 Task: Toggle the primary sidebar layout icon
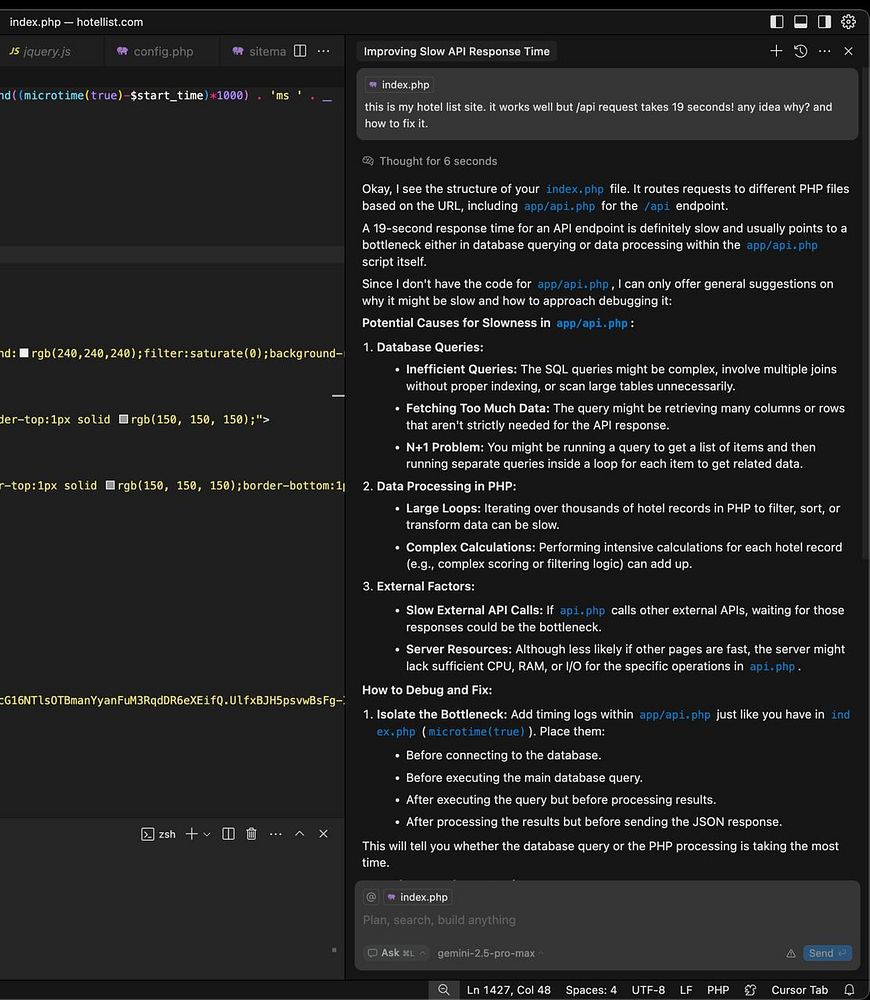click(776, 22)
